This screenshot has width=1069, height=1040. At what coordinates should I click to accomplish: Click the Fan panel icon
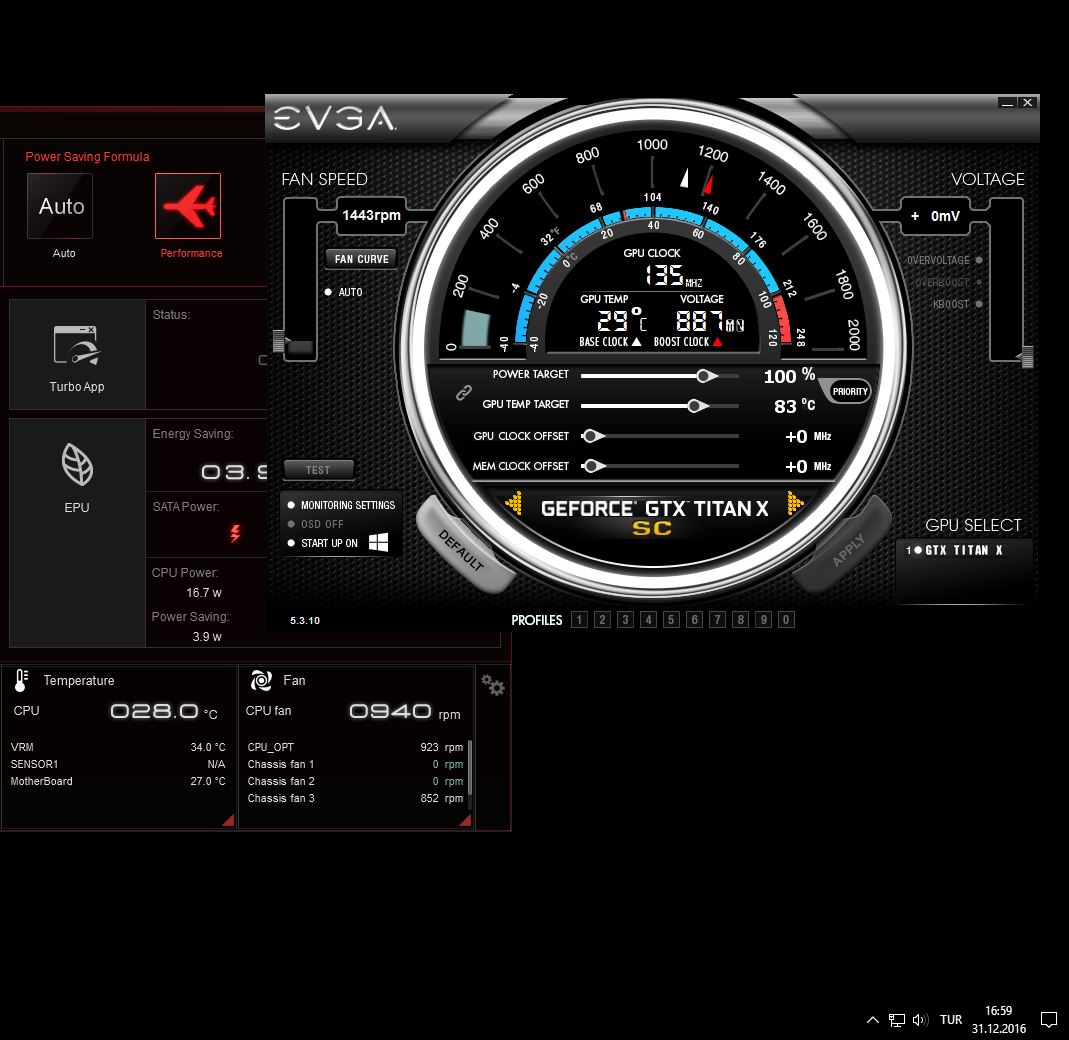261,680
